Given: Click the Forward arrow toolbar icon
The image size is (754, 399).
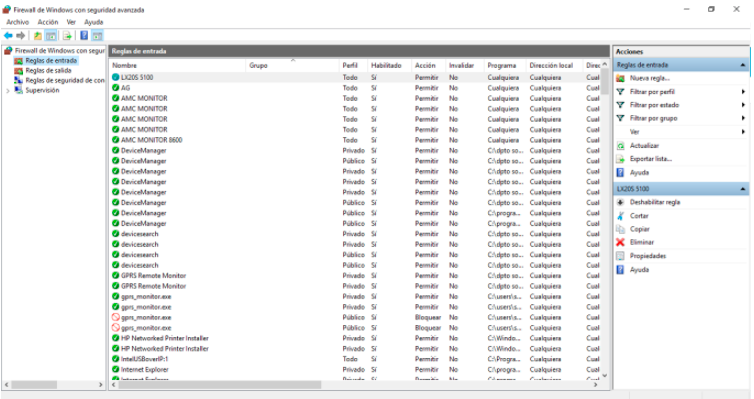Looking at the screenshot, I should (x=20, y=36).
